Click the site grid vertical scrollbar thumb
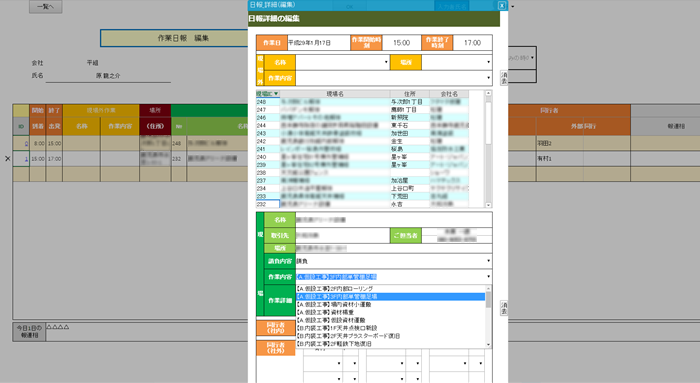 [488, 123]
